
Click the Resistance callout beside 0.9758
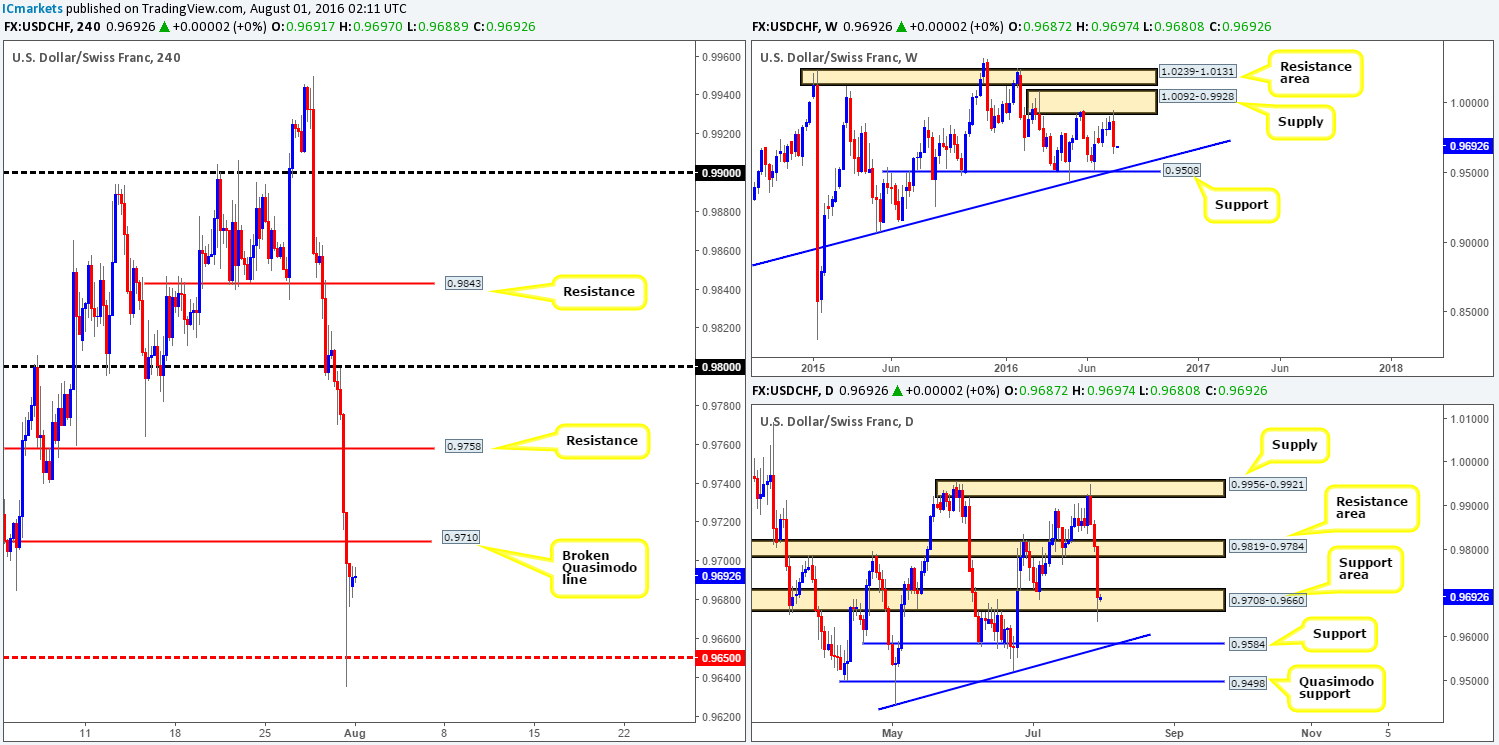(x=604, y=440)
